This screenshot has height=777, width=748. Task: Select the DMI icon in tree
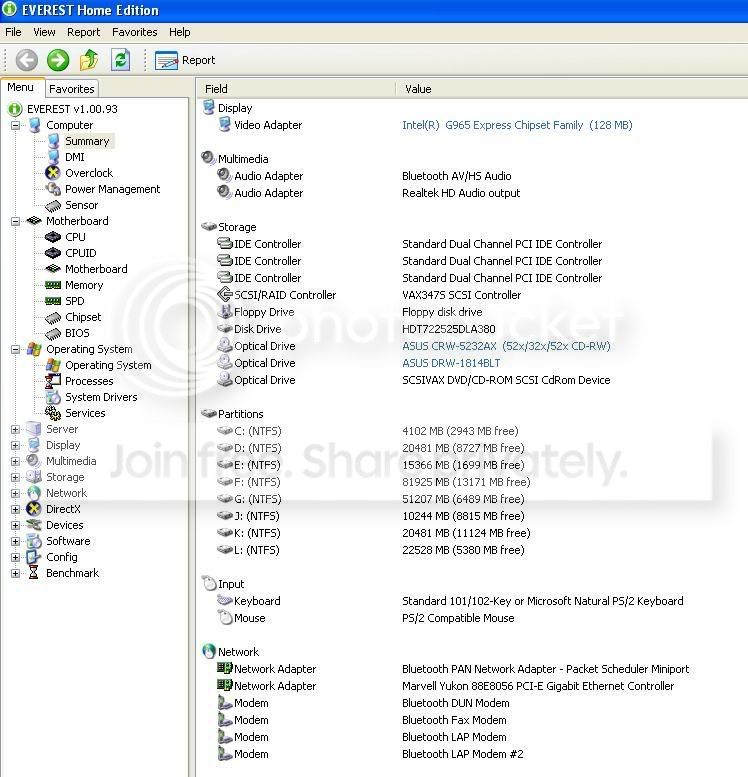coord(54,157)
